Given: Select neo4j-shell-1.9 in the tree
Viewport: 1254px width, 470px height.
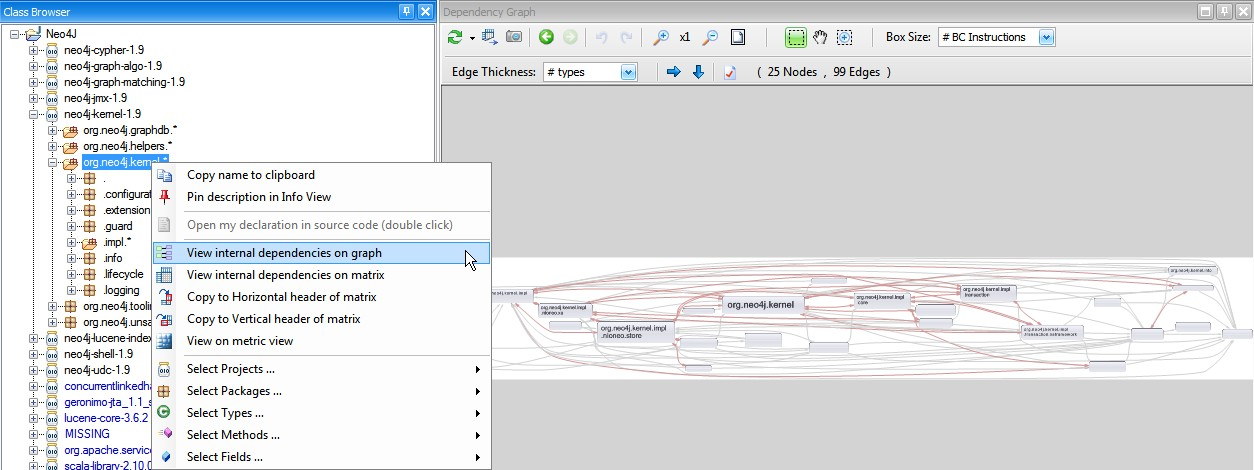Looking at the screenshot, I should coord(98,354).
